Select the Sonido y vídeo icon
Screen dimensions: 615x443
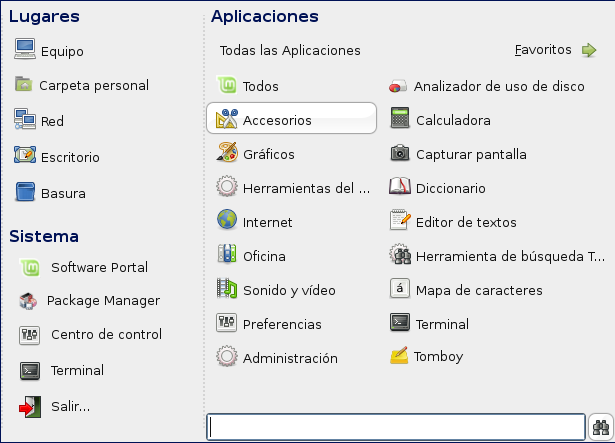[x=227, y=288]
